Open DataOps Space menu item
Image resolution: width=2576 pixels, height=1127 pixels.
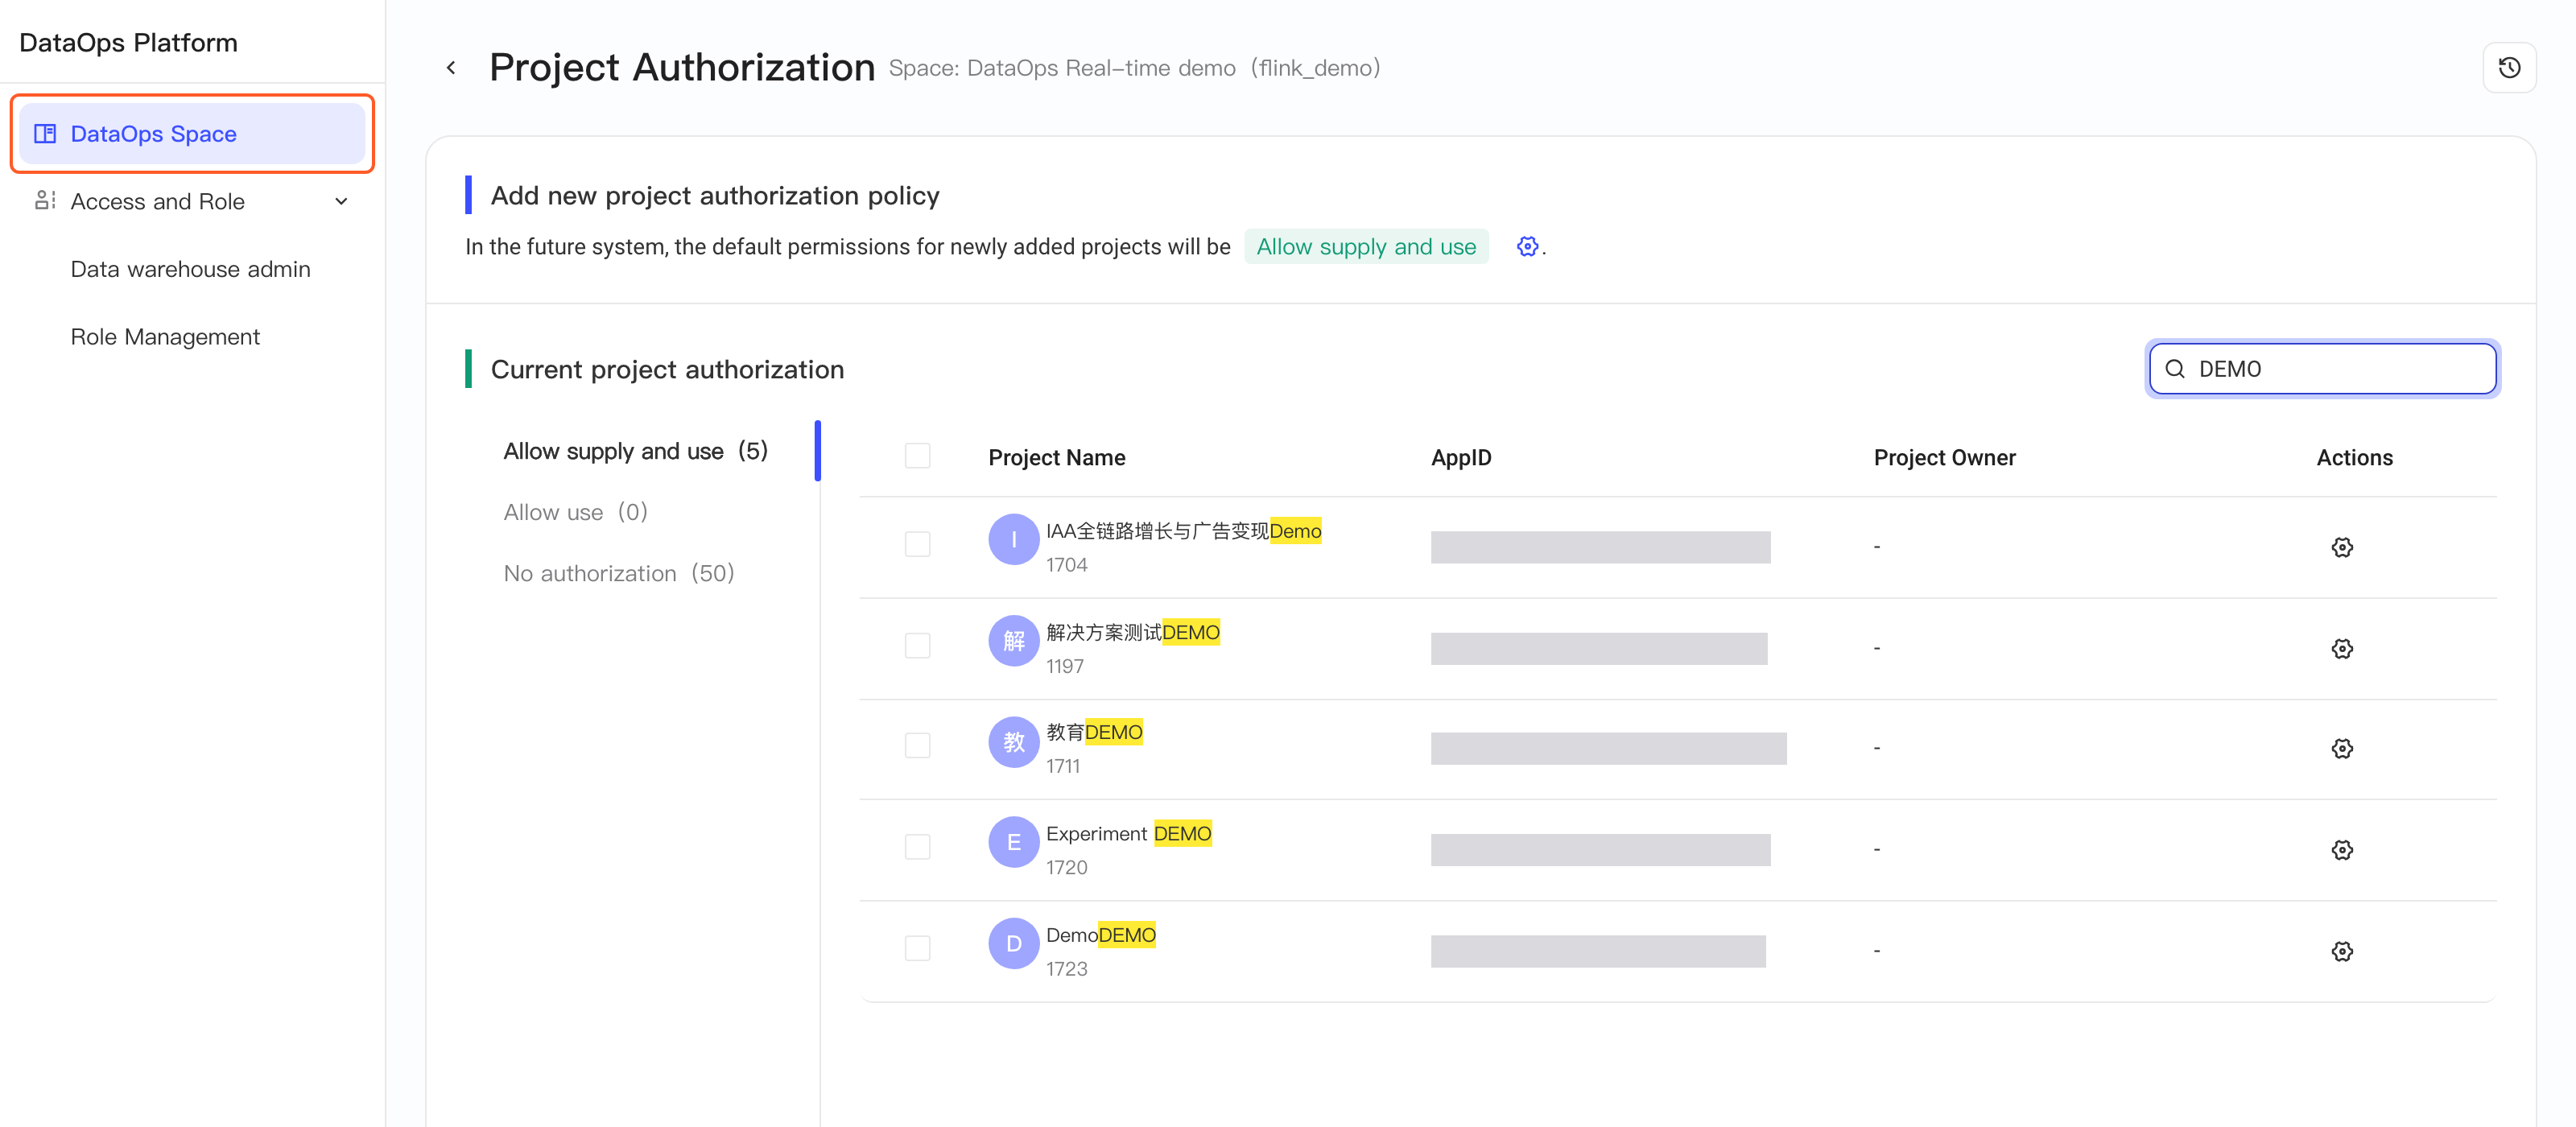pyautogui.click(x=192, y=134)
